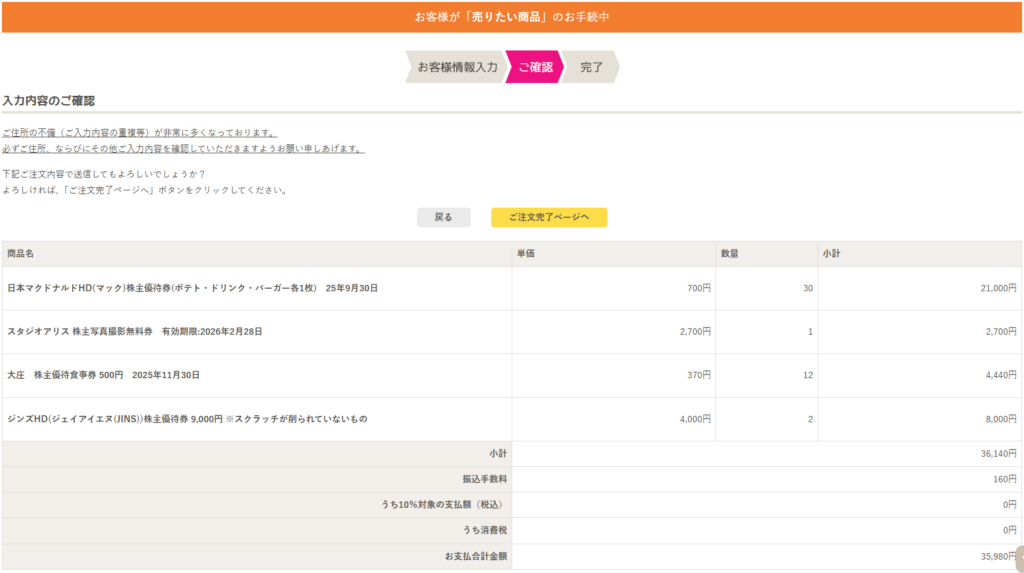Click the ご注文完了ページへ button
This screenshot has height=573, width=1024.
(549, 217)
